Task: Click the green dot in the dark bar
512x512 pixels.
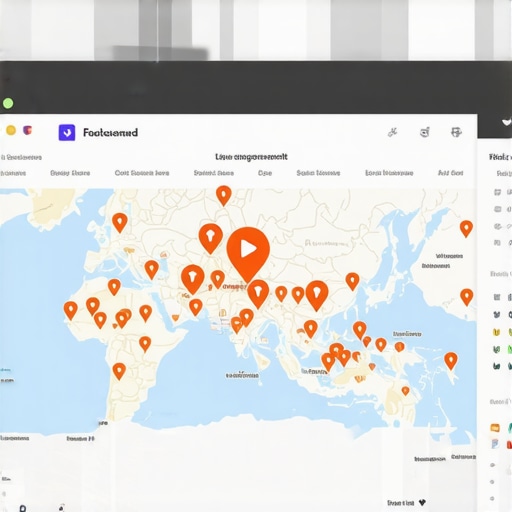Action: [x=8, y=103]
